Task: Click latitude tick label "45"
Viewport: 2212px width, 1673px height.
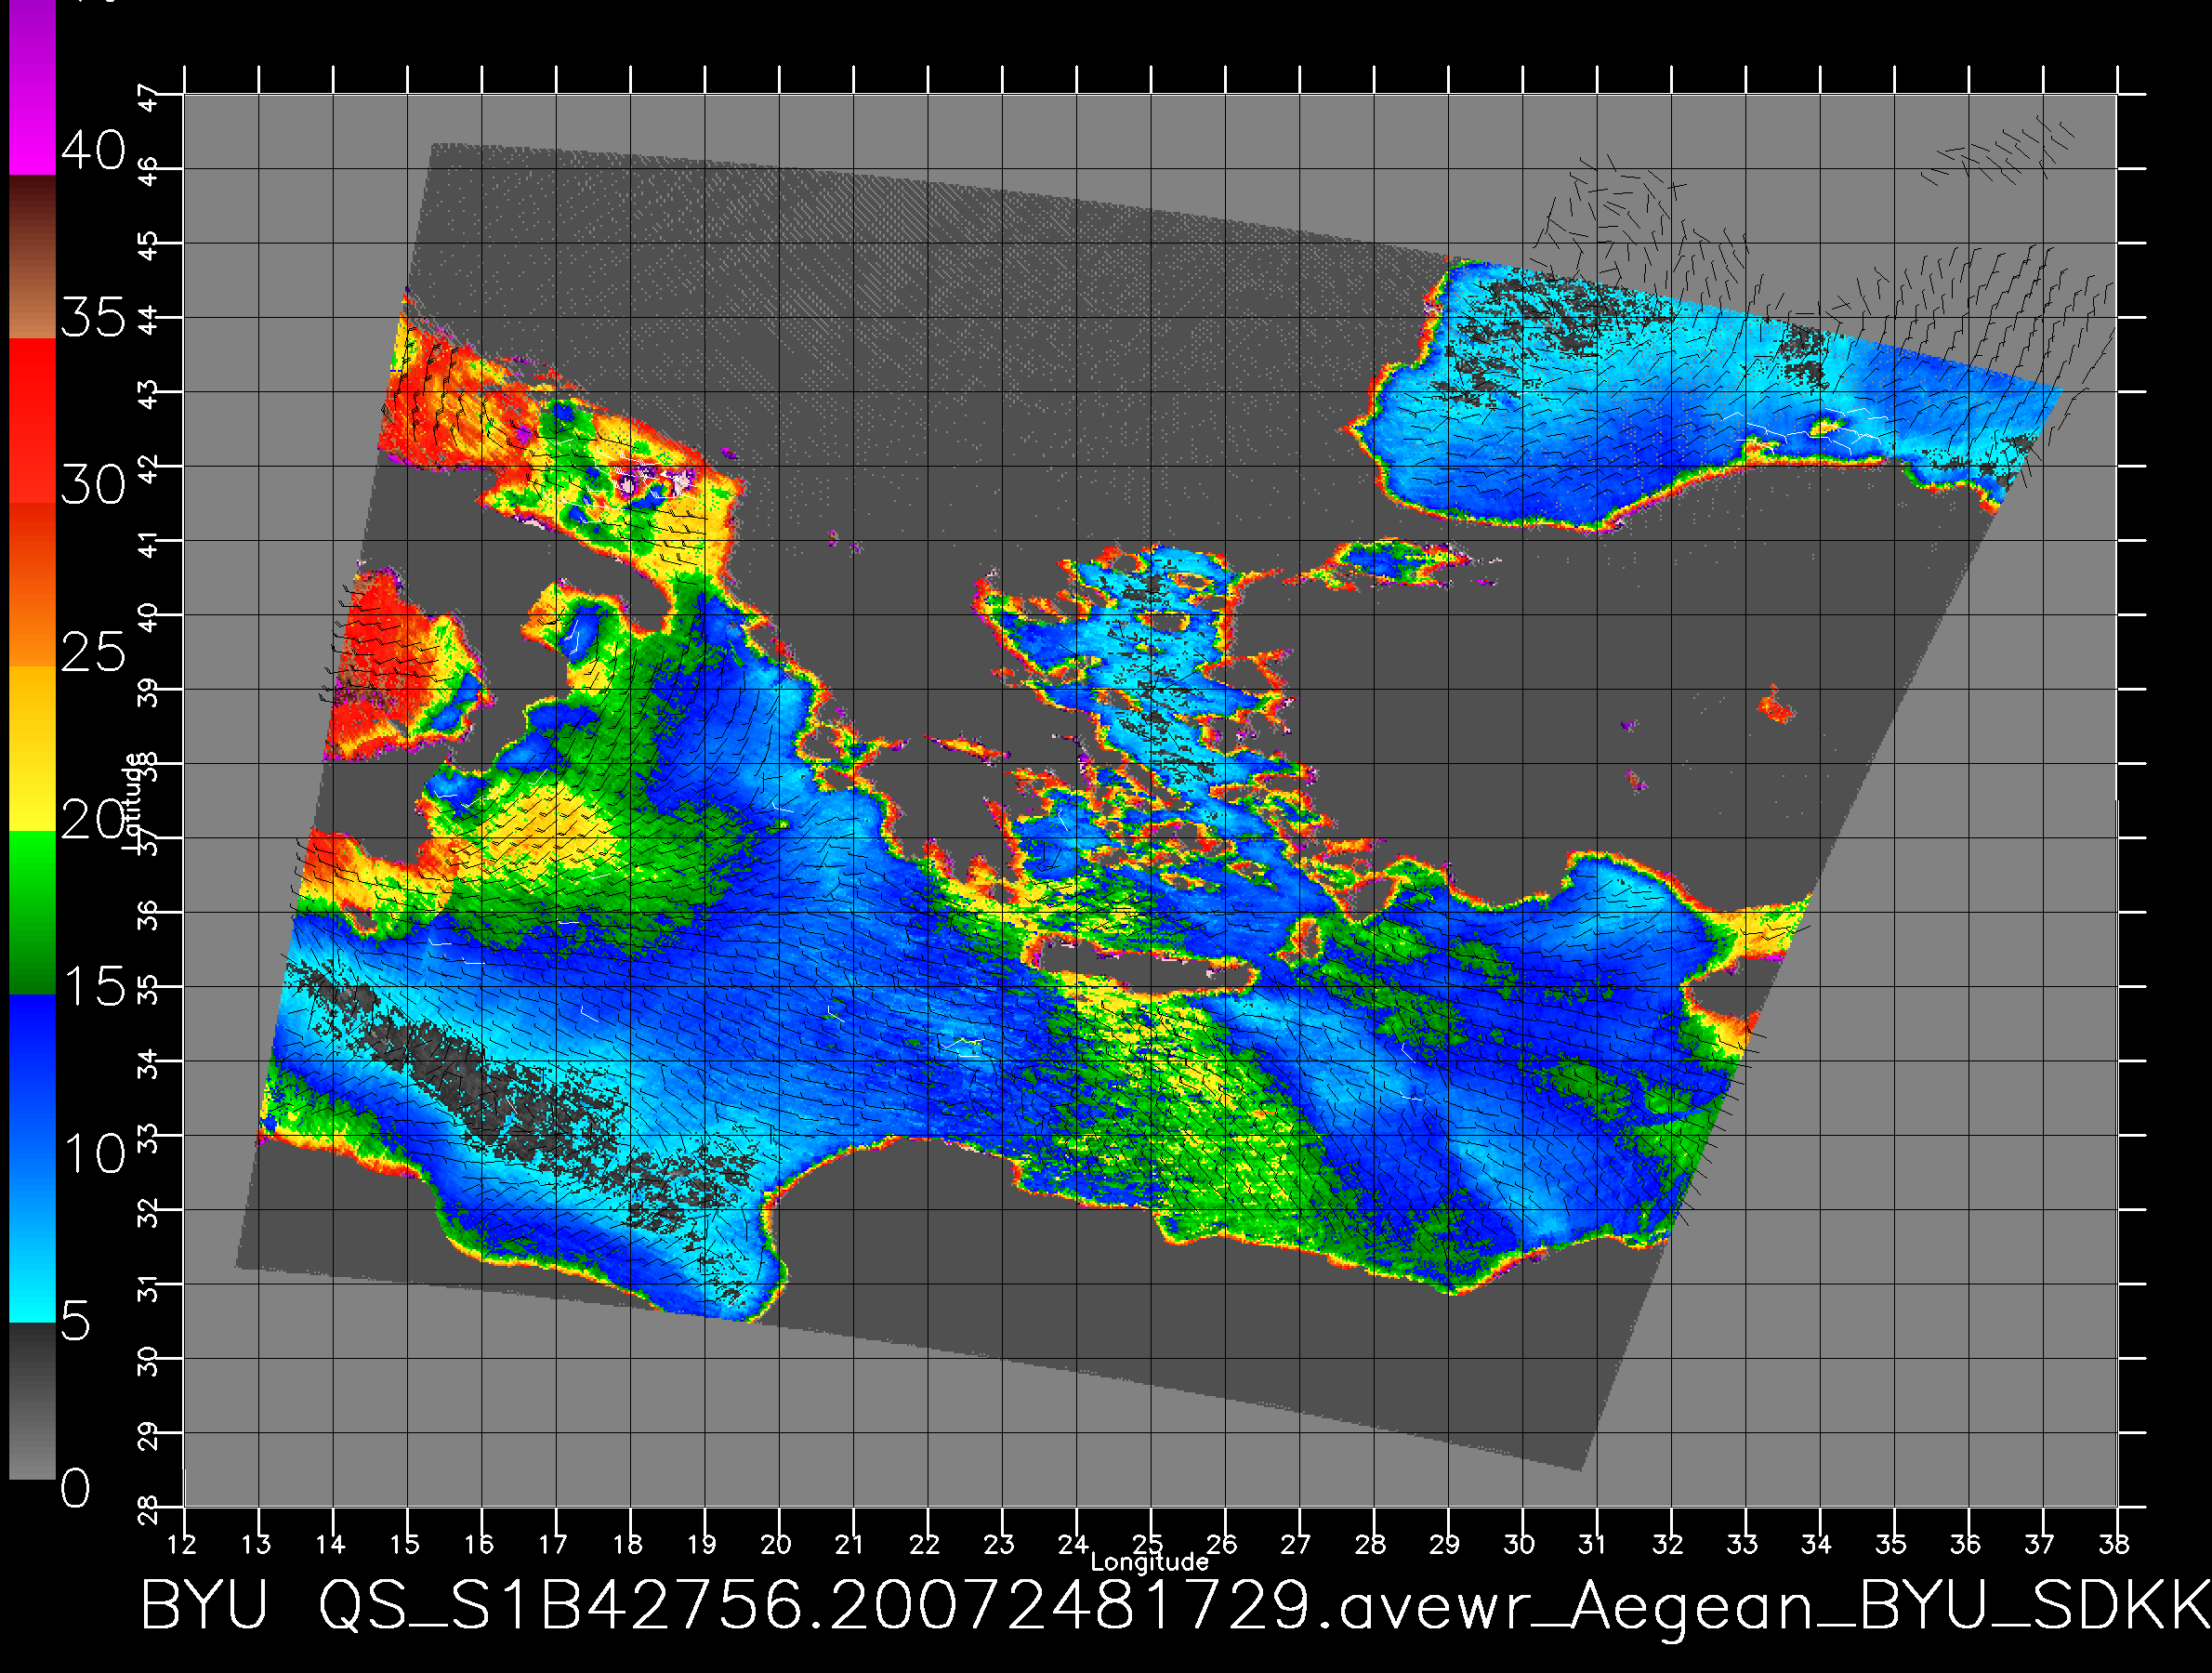Action: click(147, 246)
